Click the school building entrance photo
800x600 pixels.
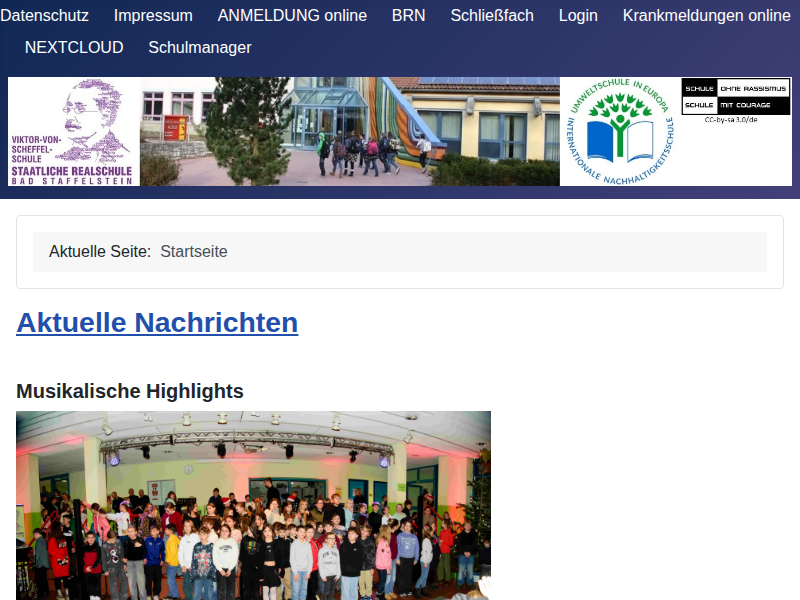coord(349,131)
